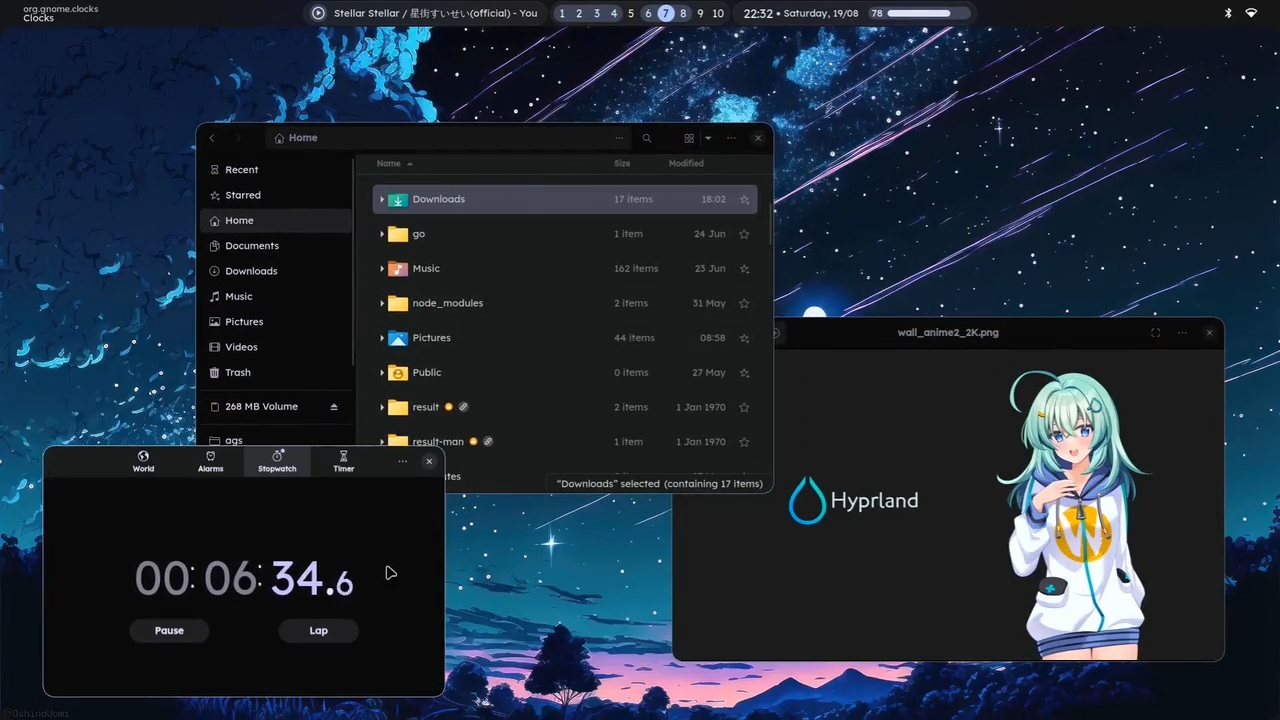Expand the node_modules folder arrow
The image size is (1280, 720).
[382, 303]
